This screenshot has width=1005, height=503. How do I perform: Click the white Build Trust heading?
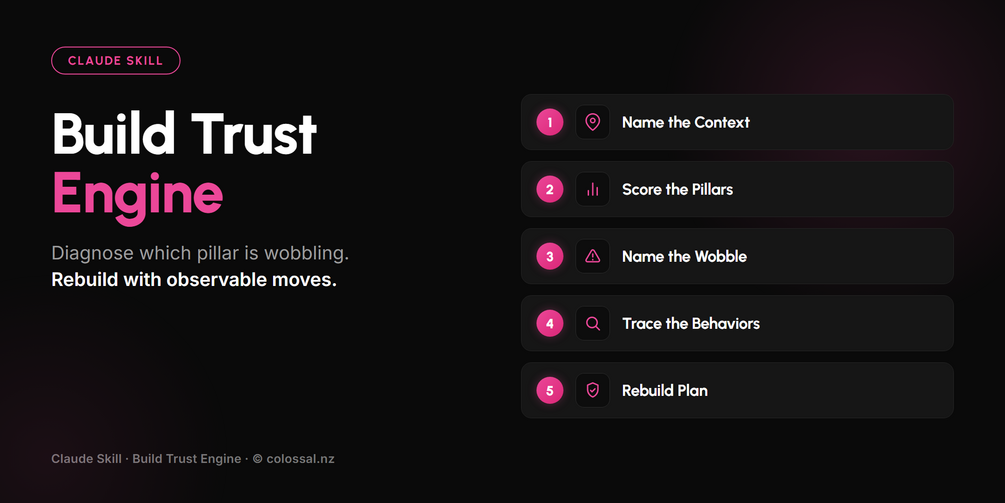click(x=184, y=133)
